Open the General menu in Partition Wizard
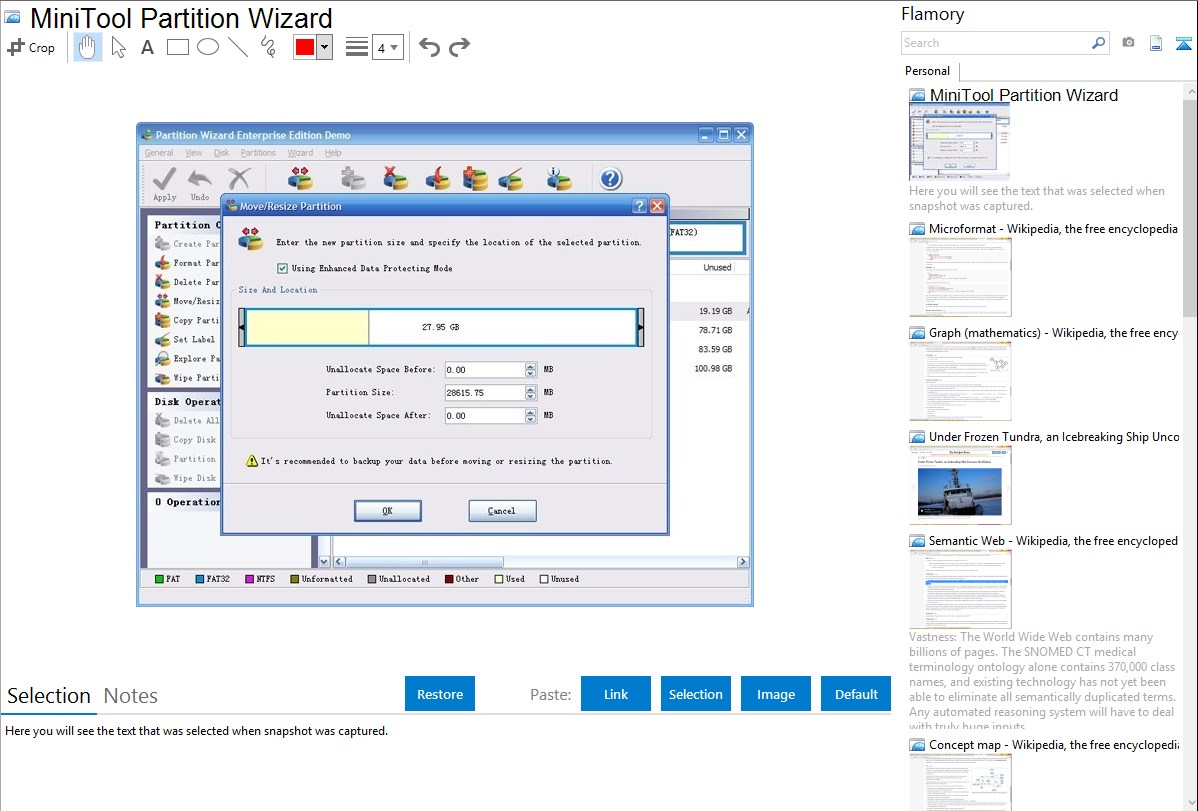The height and width of the screenshot is (811, 1198). 159,153
